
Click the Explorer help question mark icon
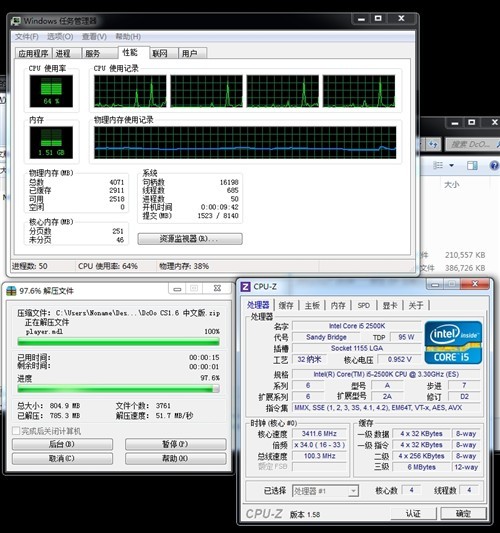click(494, 165)
